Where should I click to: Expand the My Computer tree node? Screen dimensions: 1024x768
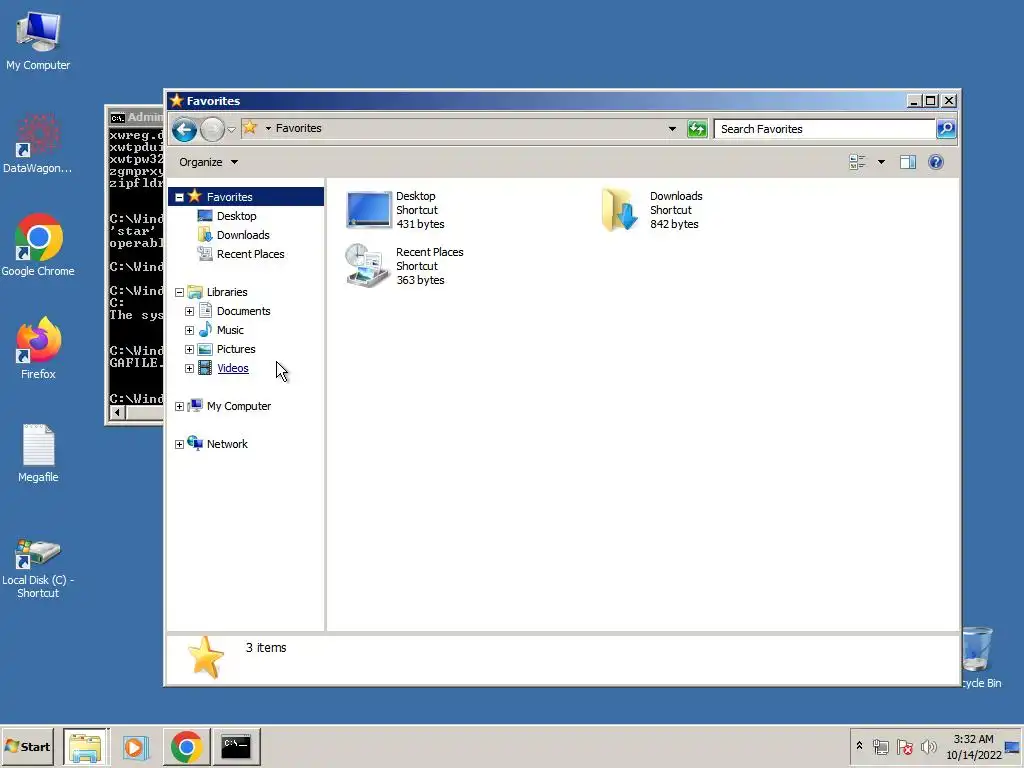point(180,406)
